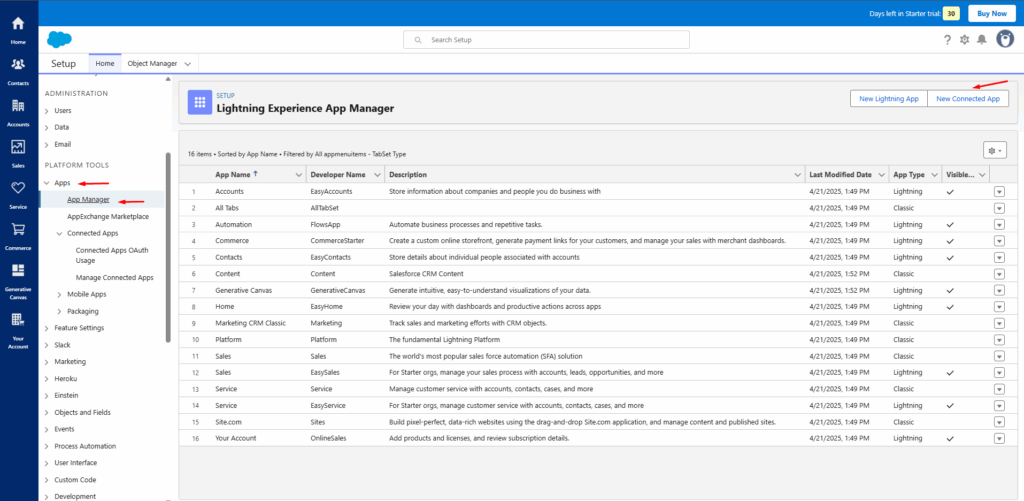The width and height of the screenshot is (1024, 501).
Task: Open Last Modified Date column dropdown arrow
Action: click(x=882, y=175)
